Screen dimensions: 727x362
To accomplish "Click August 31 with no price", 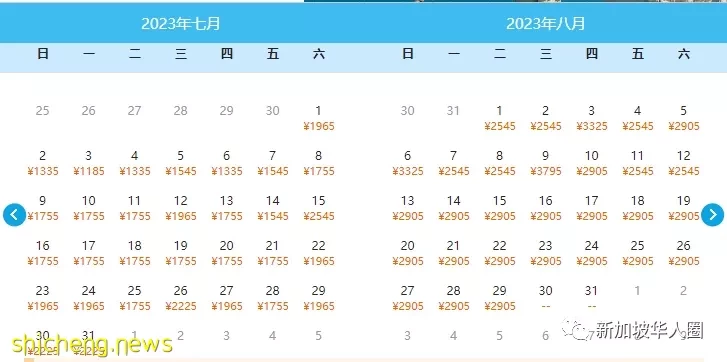I will click(x=592, y=298).
